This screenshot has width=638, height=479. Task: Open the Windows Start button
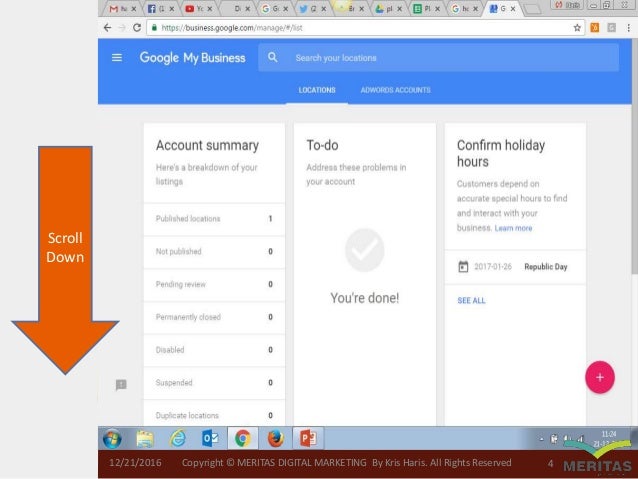click(112, 439)
